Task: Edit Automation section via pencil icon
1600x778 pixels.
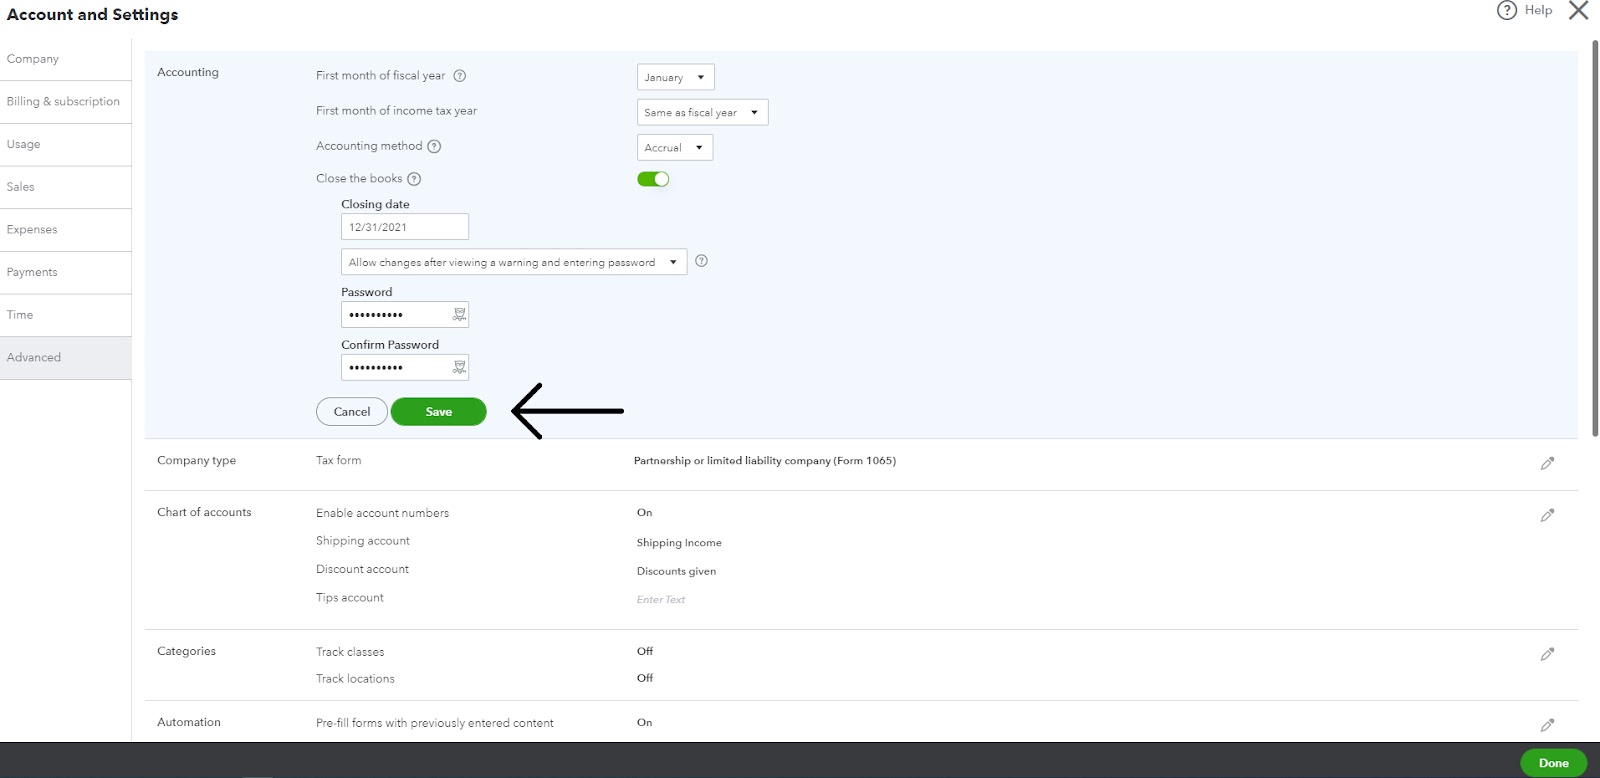Action: click(x=1547, y=725)
